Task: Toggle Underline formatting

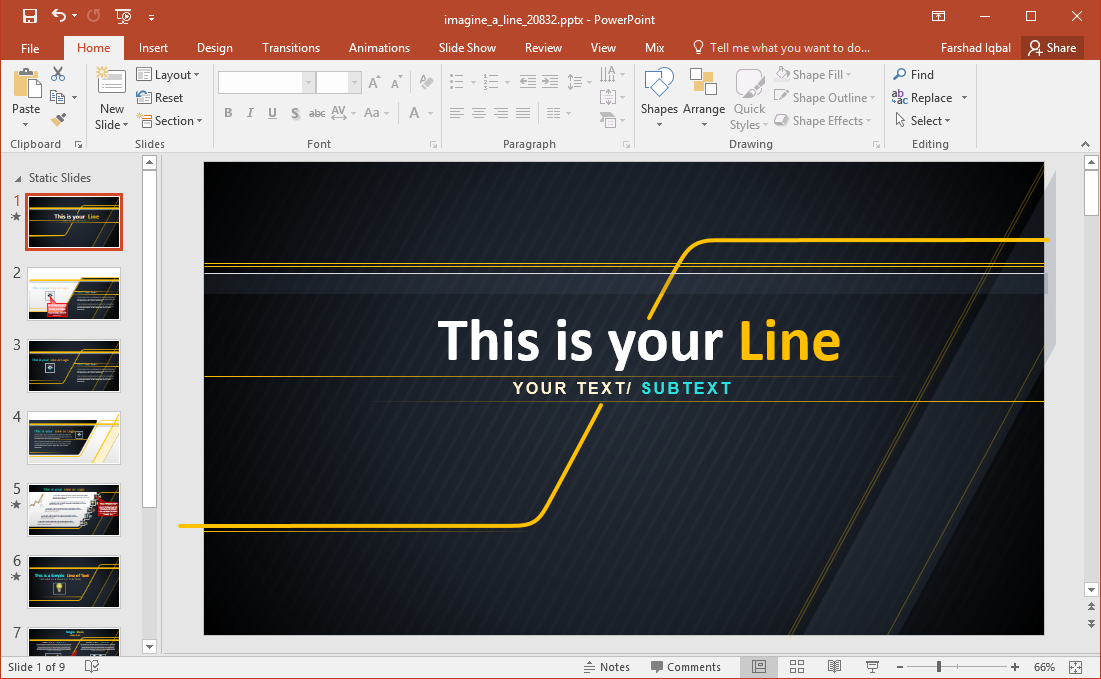Action: coord(272,113)
